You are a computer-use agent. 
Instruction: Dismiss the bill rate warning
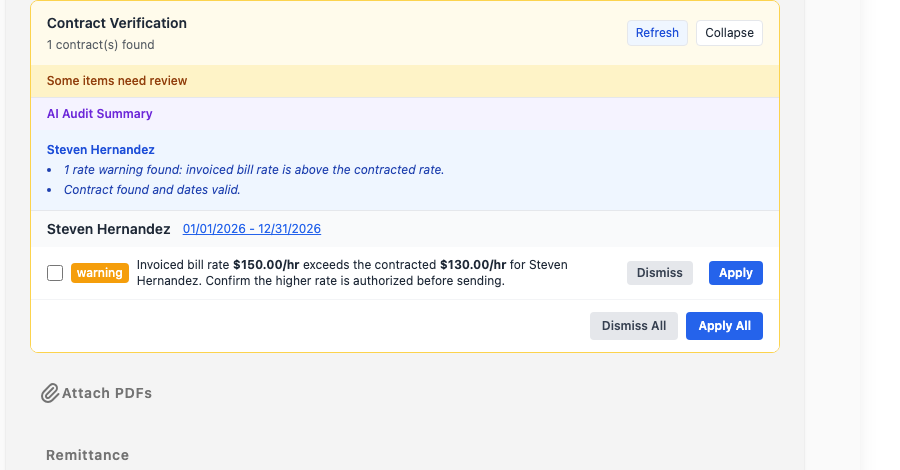tap(660, 273)
